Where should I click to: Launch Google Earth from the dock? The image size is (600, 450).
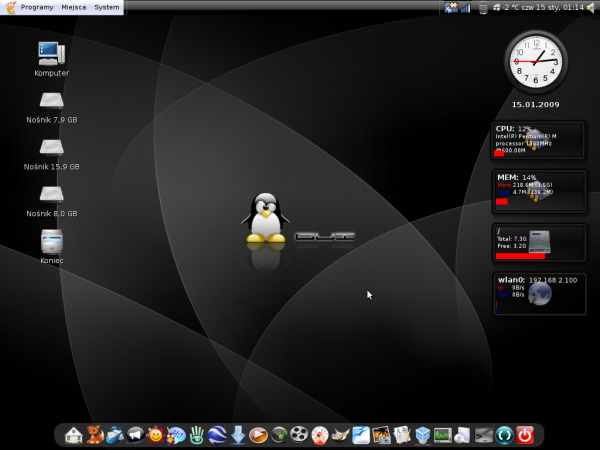coord(217,435)
